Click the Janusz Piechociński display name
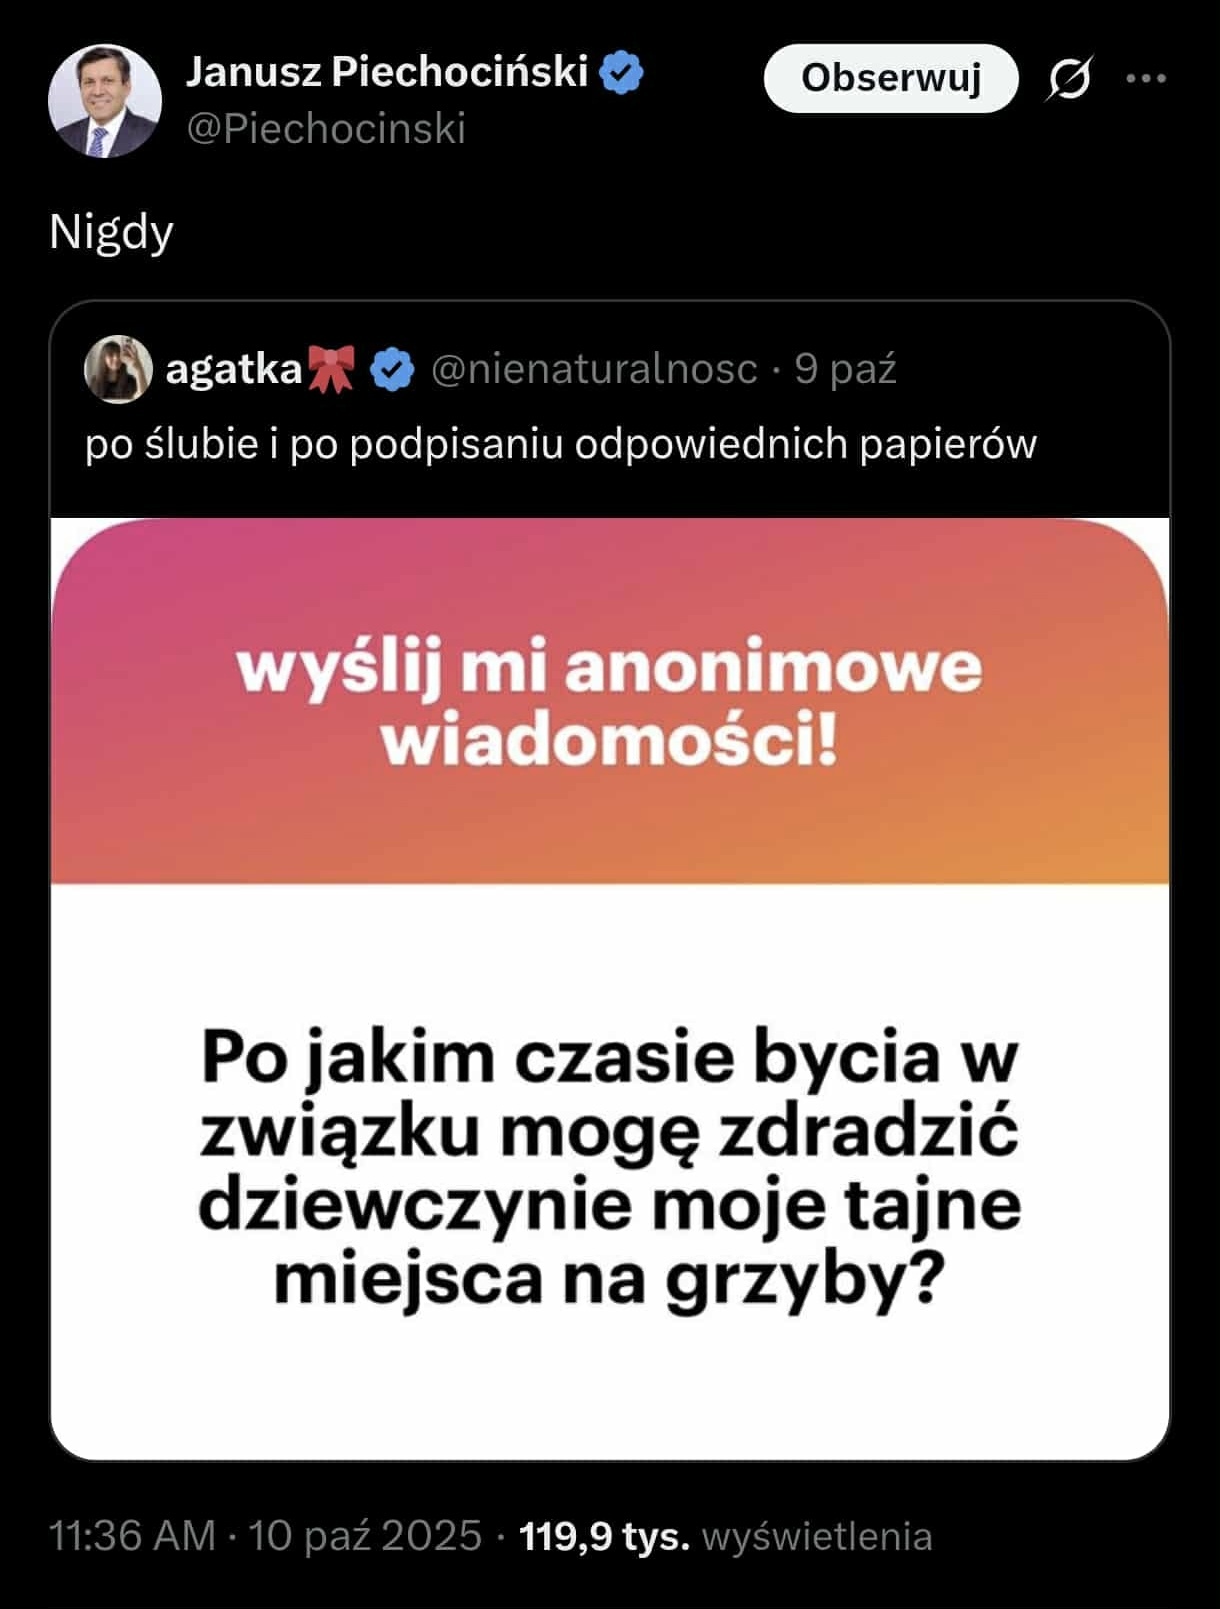Image resolution: width=1220 pixels, height=1609 pixels. click(x=387, y=72)
